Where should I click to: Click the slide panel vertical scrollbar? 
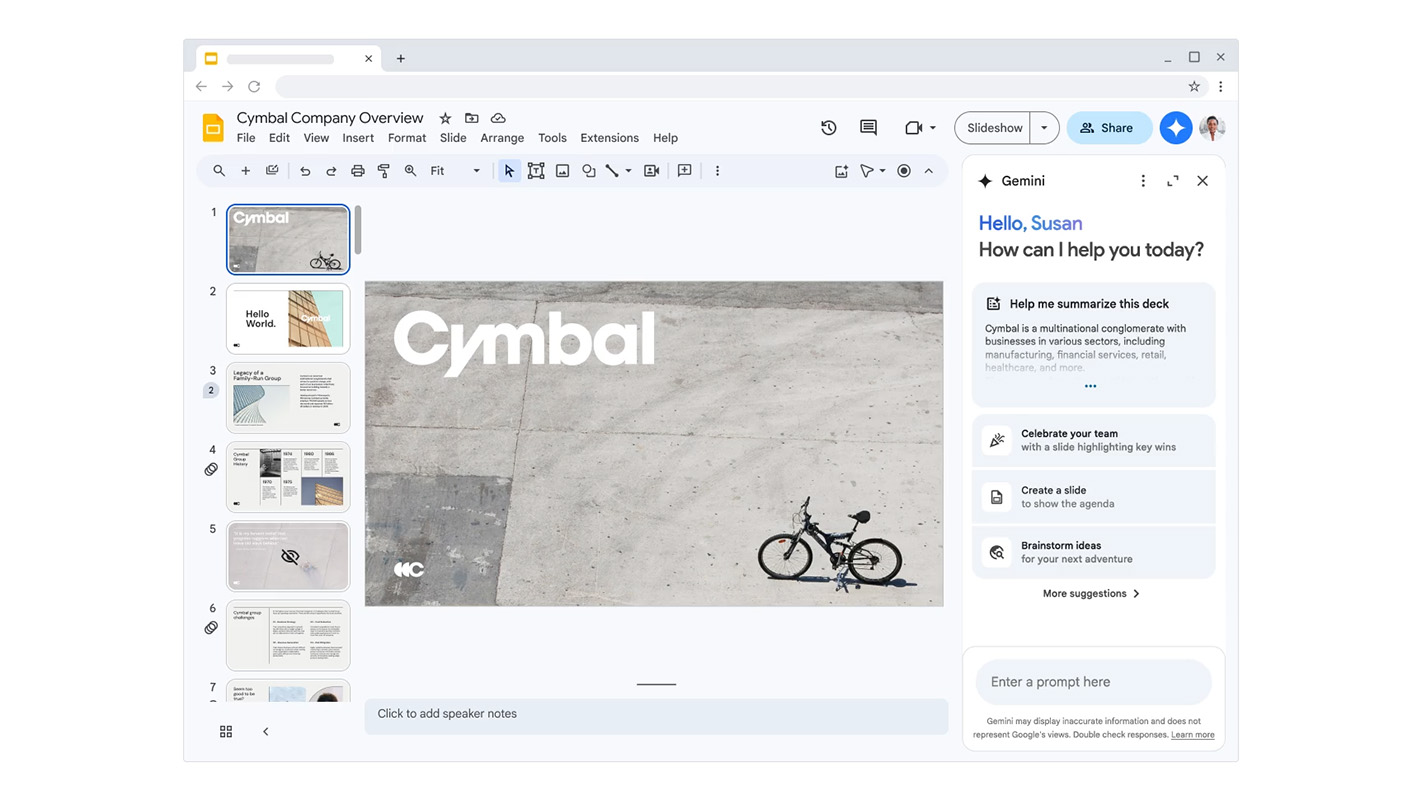(x=358, y=230)
